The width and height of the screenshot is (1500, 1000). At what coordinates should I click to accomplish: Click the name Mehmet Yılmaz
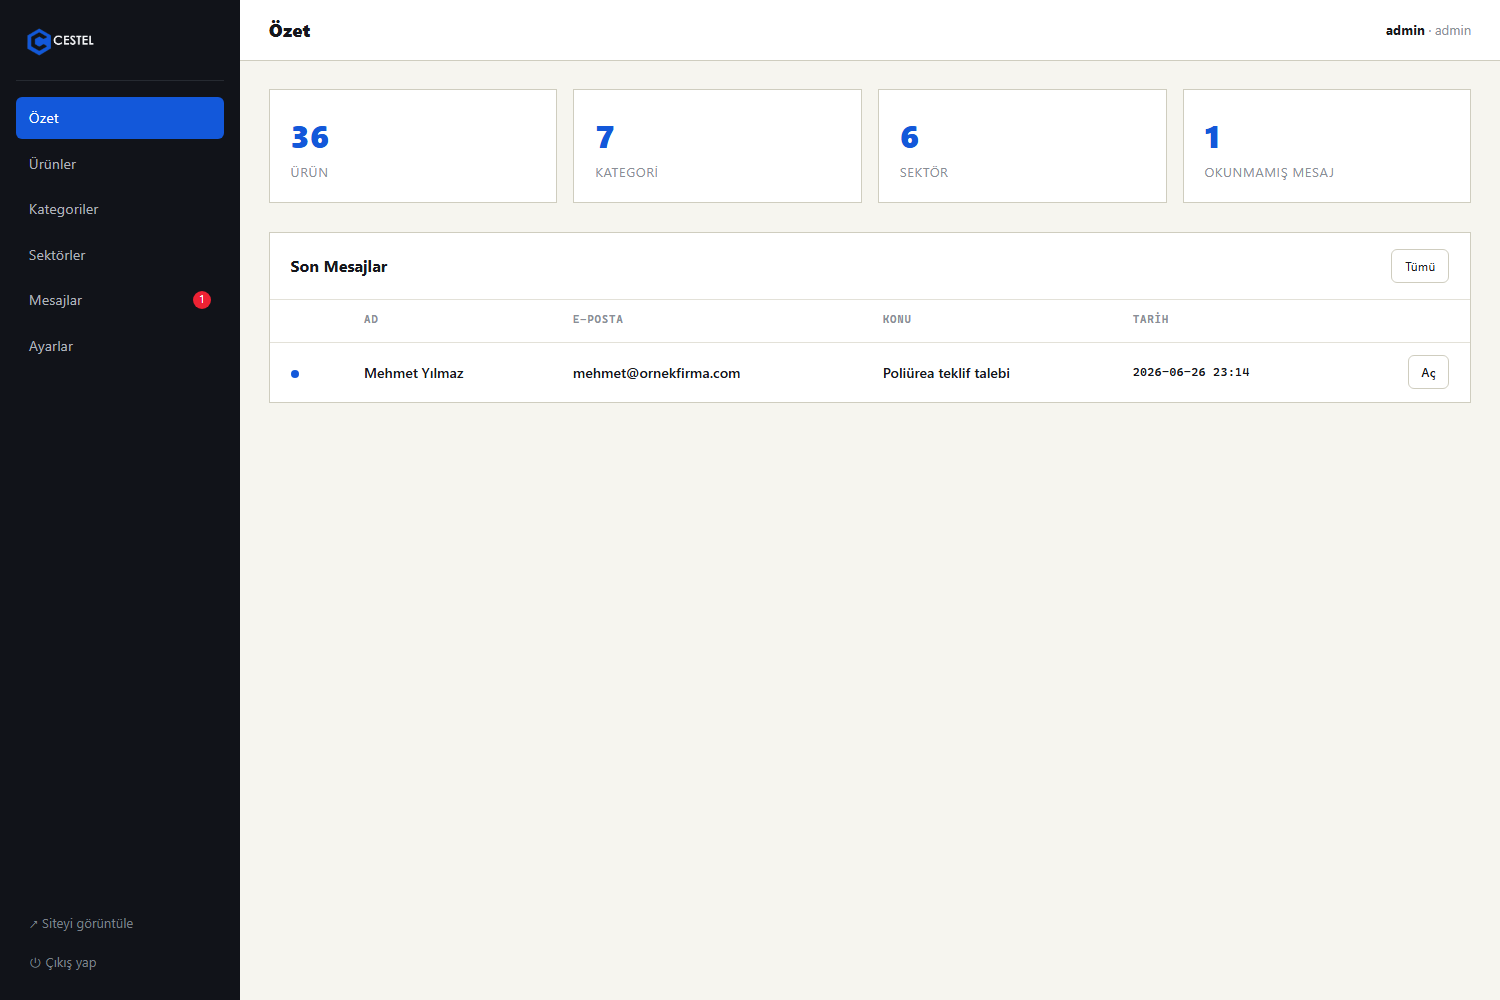point(414,373)
